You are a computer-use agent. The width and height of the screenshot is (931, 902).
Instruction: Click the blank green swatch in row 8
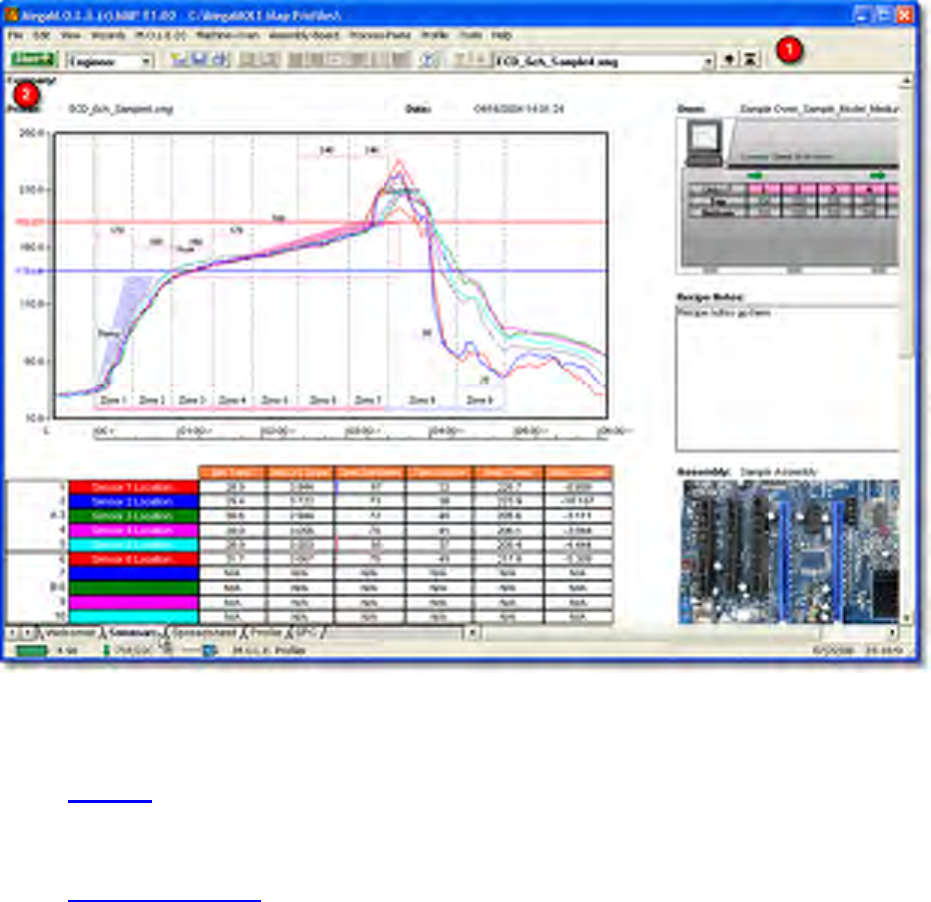click(133, 588)
